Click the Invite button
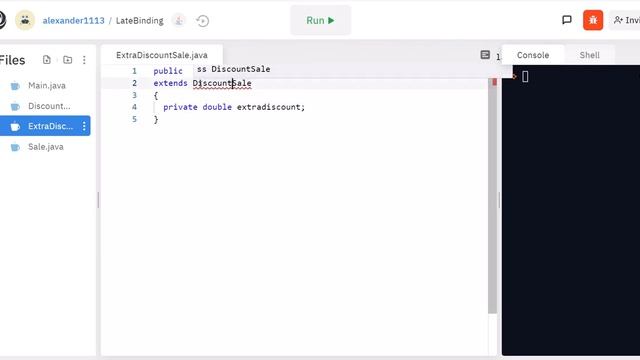640x360 pixels. [626, 20]
